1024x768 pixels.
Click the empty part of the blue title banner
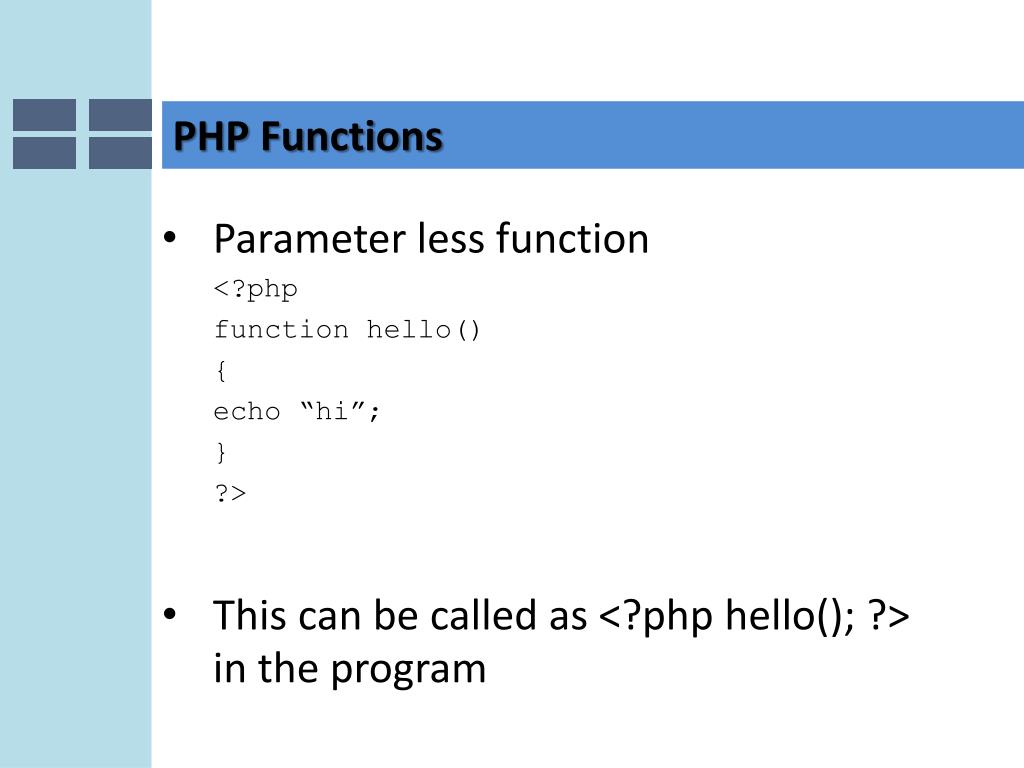pyautogui.click(x=731, y=135)
